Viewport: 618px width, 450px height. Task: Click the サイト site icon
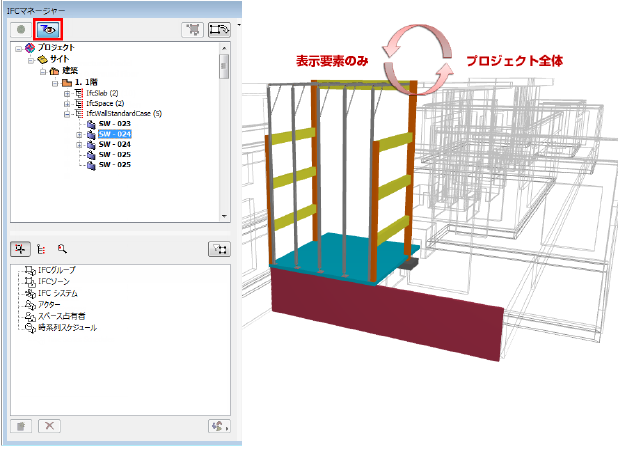pos(42,60)
